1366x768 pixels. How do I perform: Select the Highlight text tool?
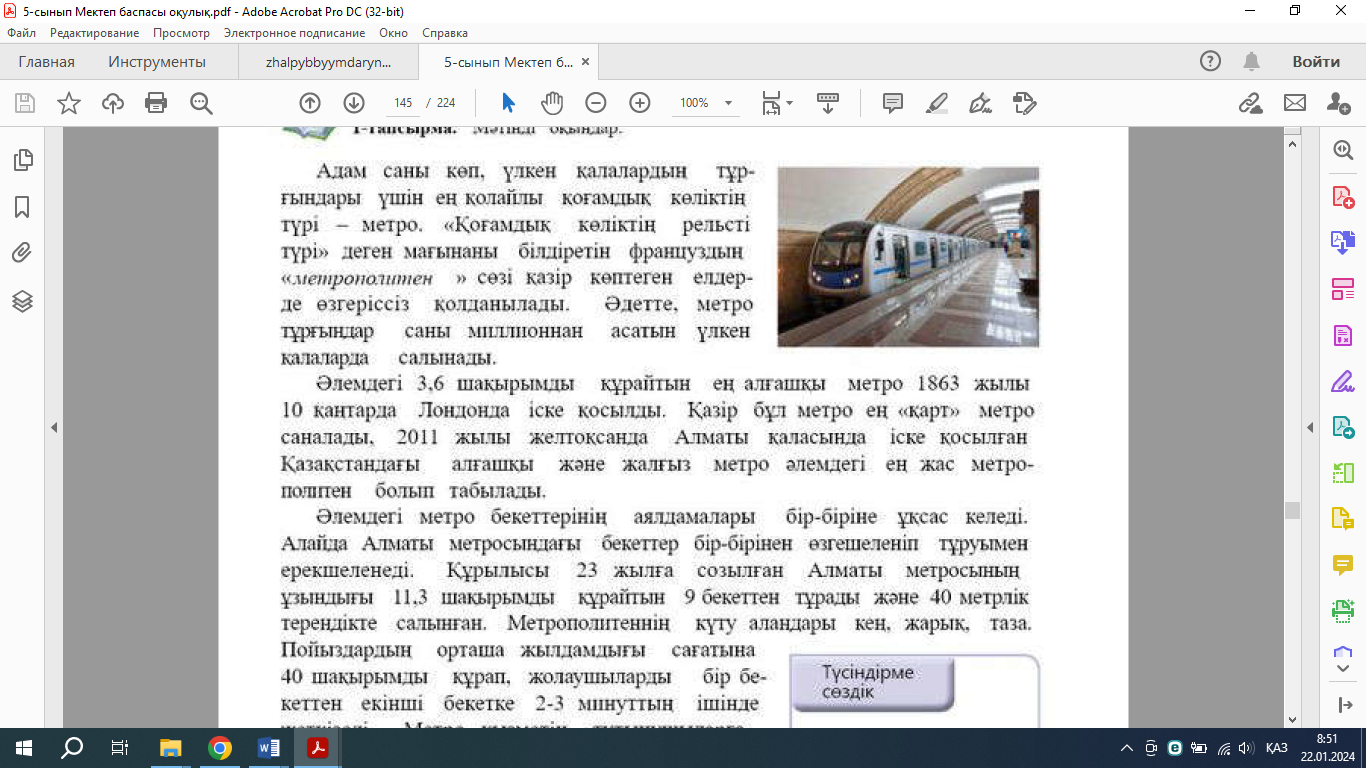tap(937, 103)
